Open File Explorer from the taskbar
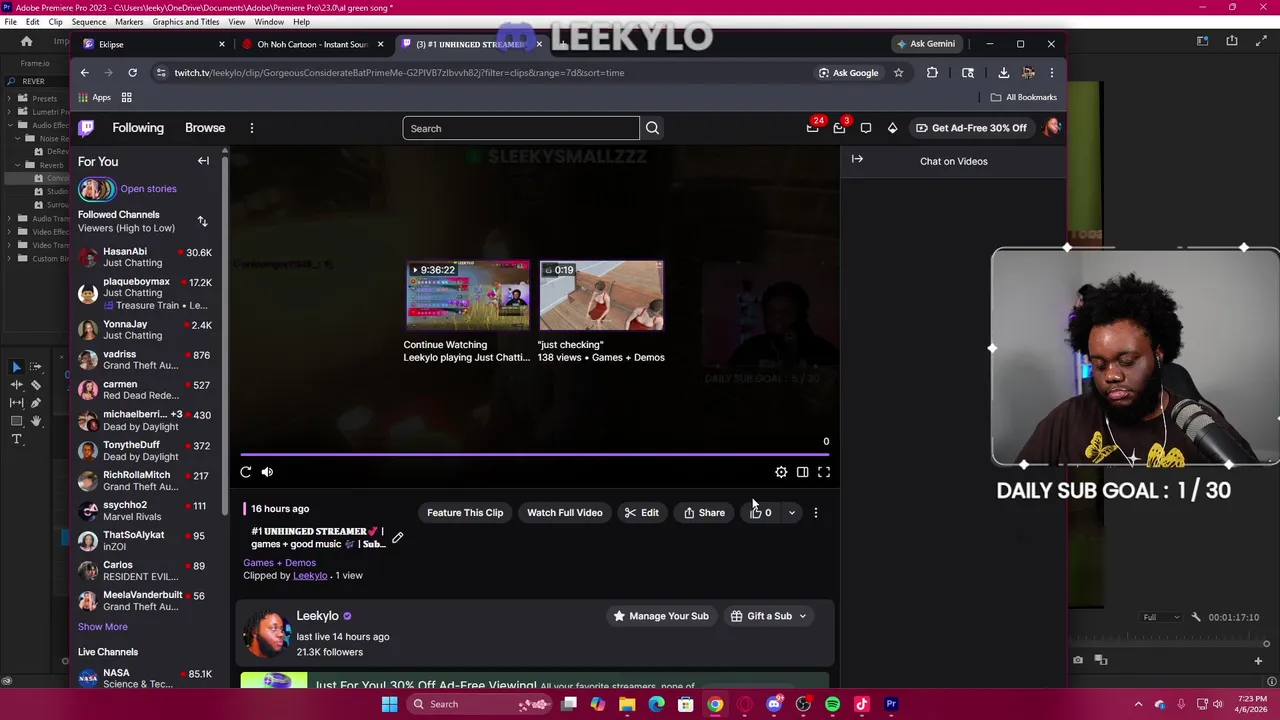This screenshot has width=1280, height=720. coord(627,704)
